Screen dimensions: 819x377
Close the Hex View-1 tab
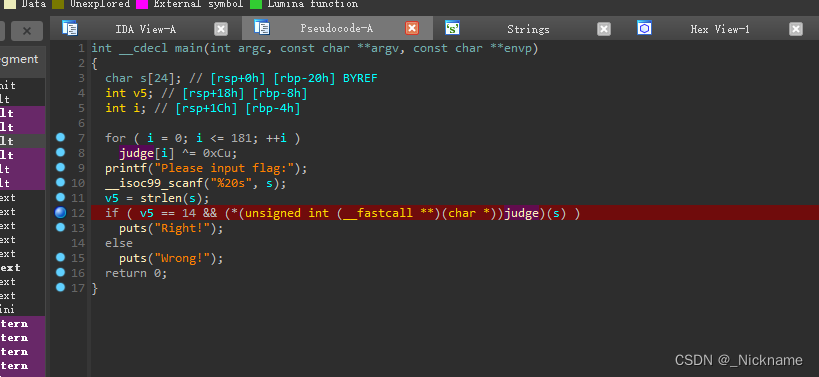pyautogui.click(x=795, y=29)
